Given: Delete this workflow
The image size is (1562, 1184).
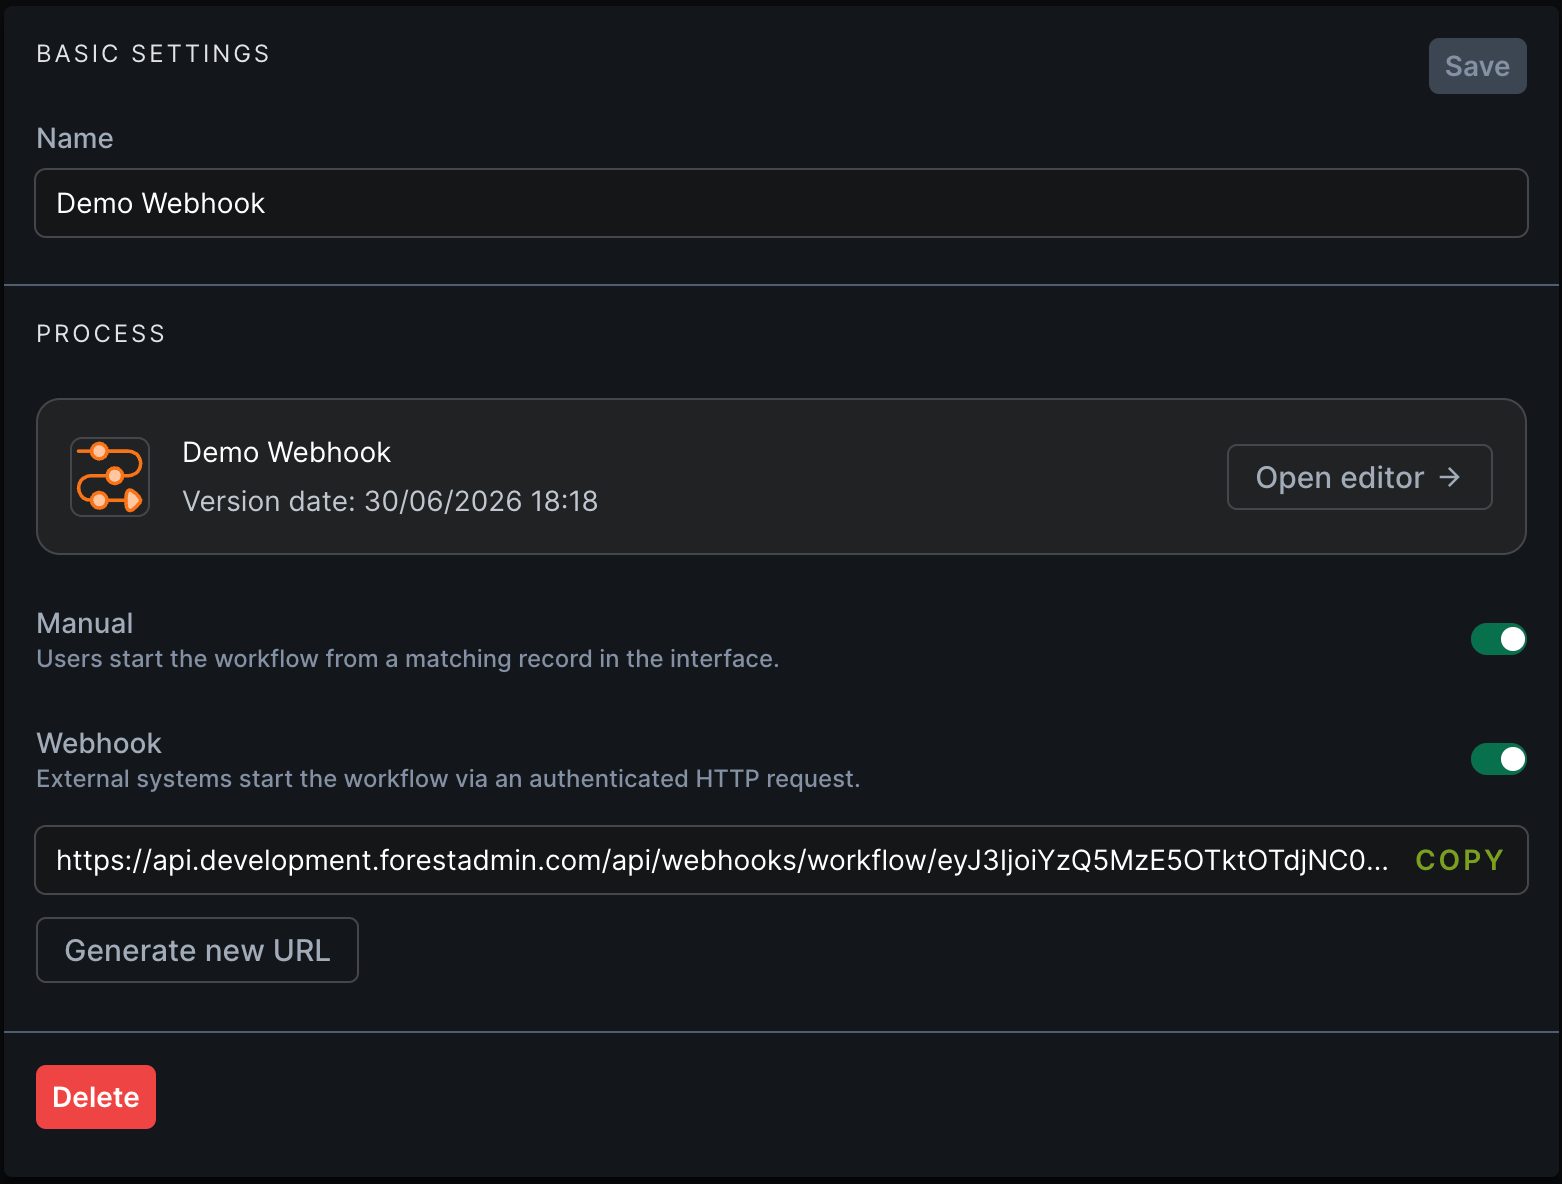Looking at the screenshot, I should [x=96, y=1097].
